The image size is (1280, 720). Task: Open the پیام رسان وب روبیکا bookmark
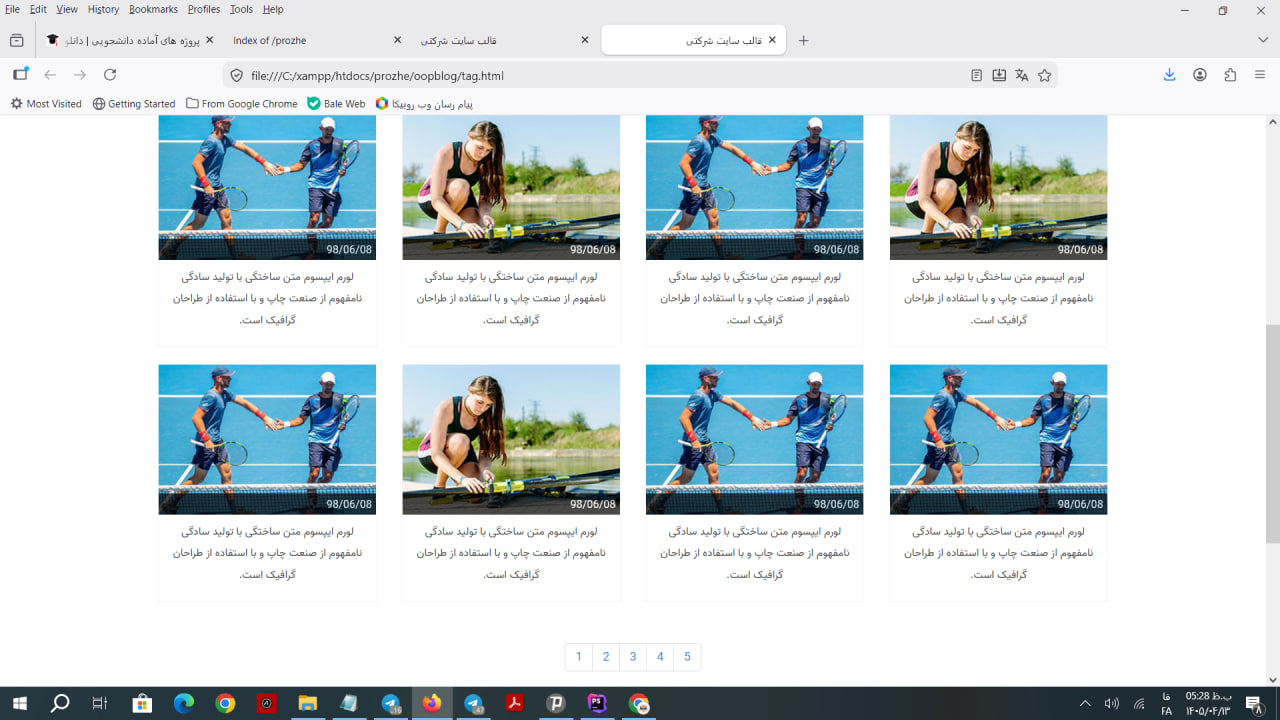click(424, 104)
